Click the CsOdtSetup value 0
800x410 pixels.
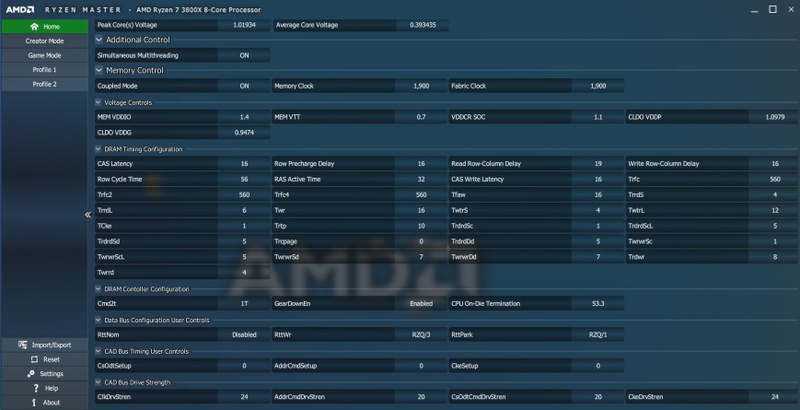point(244,366)
